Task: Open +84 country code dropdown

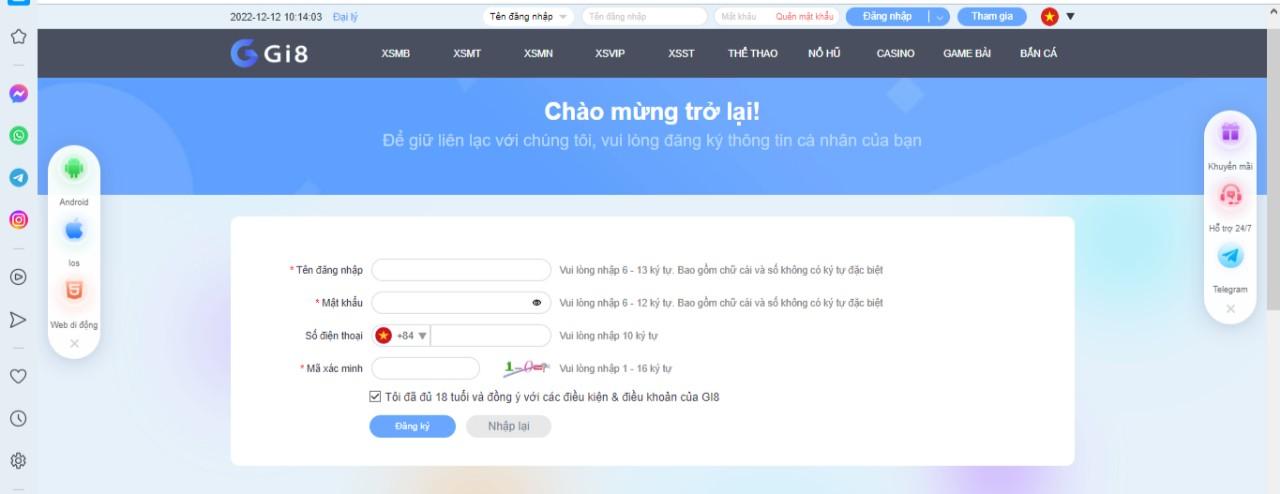Action: [401, 336]
